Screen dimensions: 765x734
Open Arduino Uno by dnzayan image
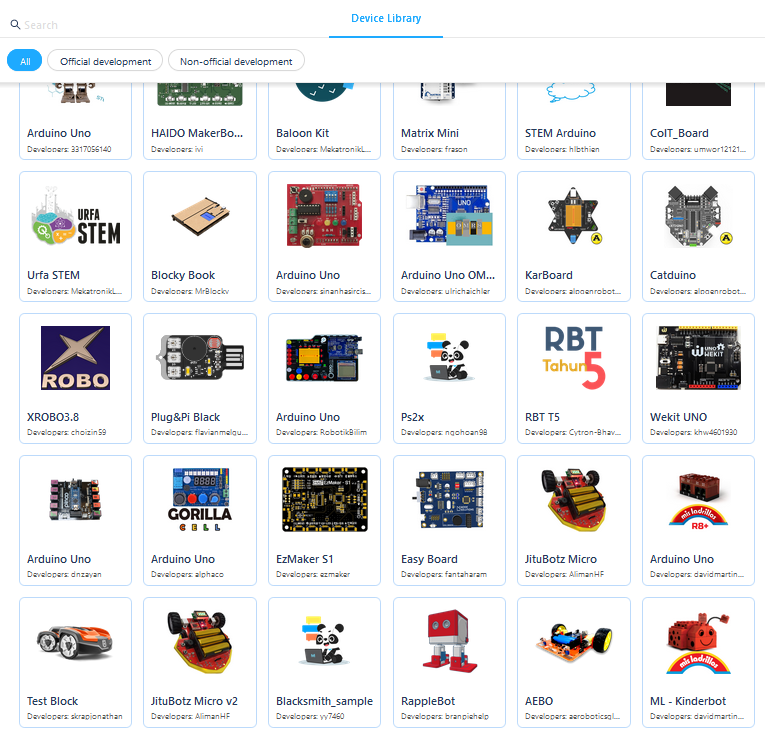pos(76,500)
